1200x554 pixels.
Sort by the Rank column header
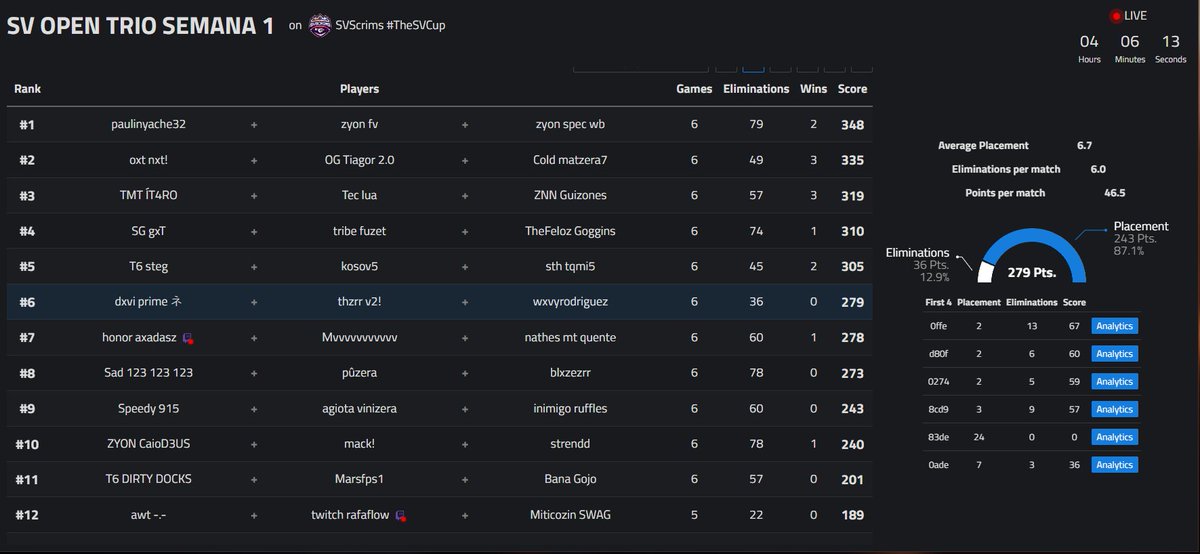(27, 89)
